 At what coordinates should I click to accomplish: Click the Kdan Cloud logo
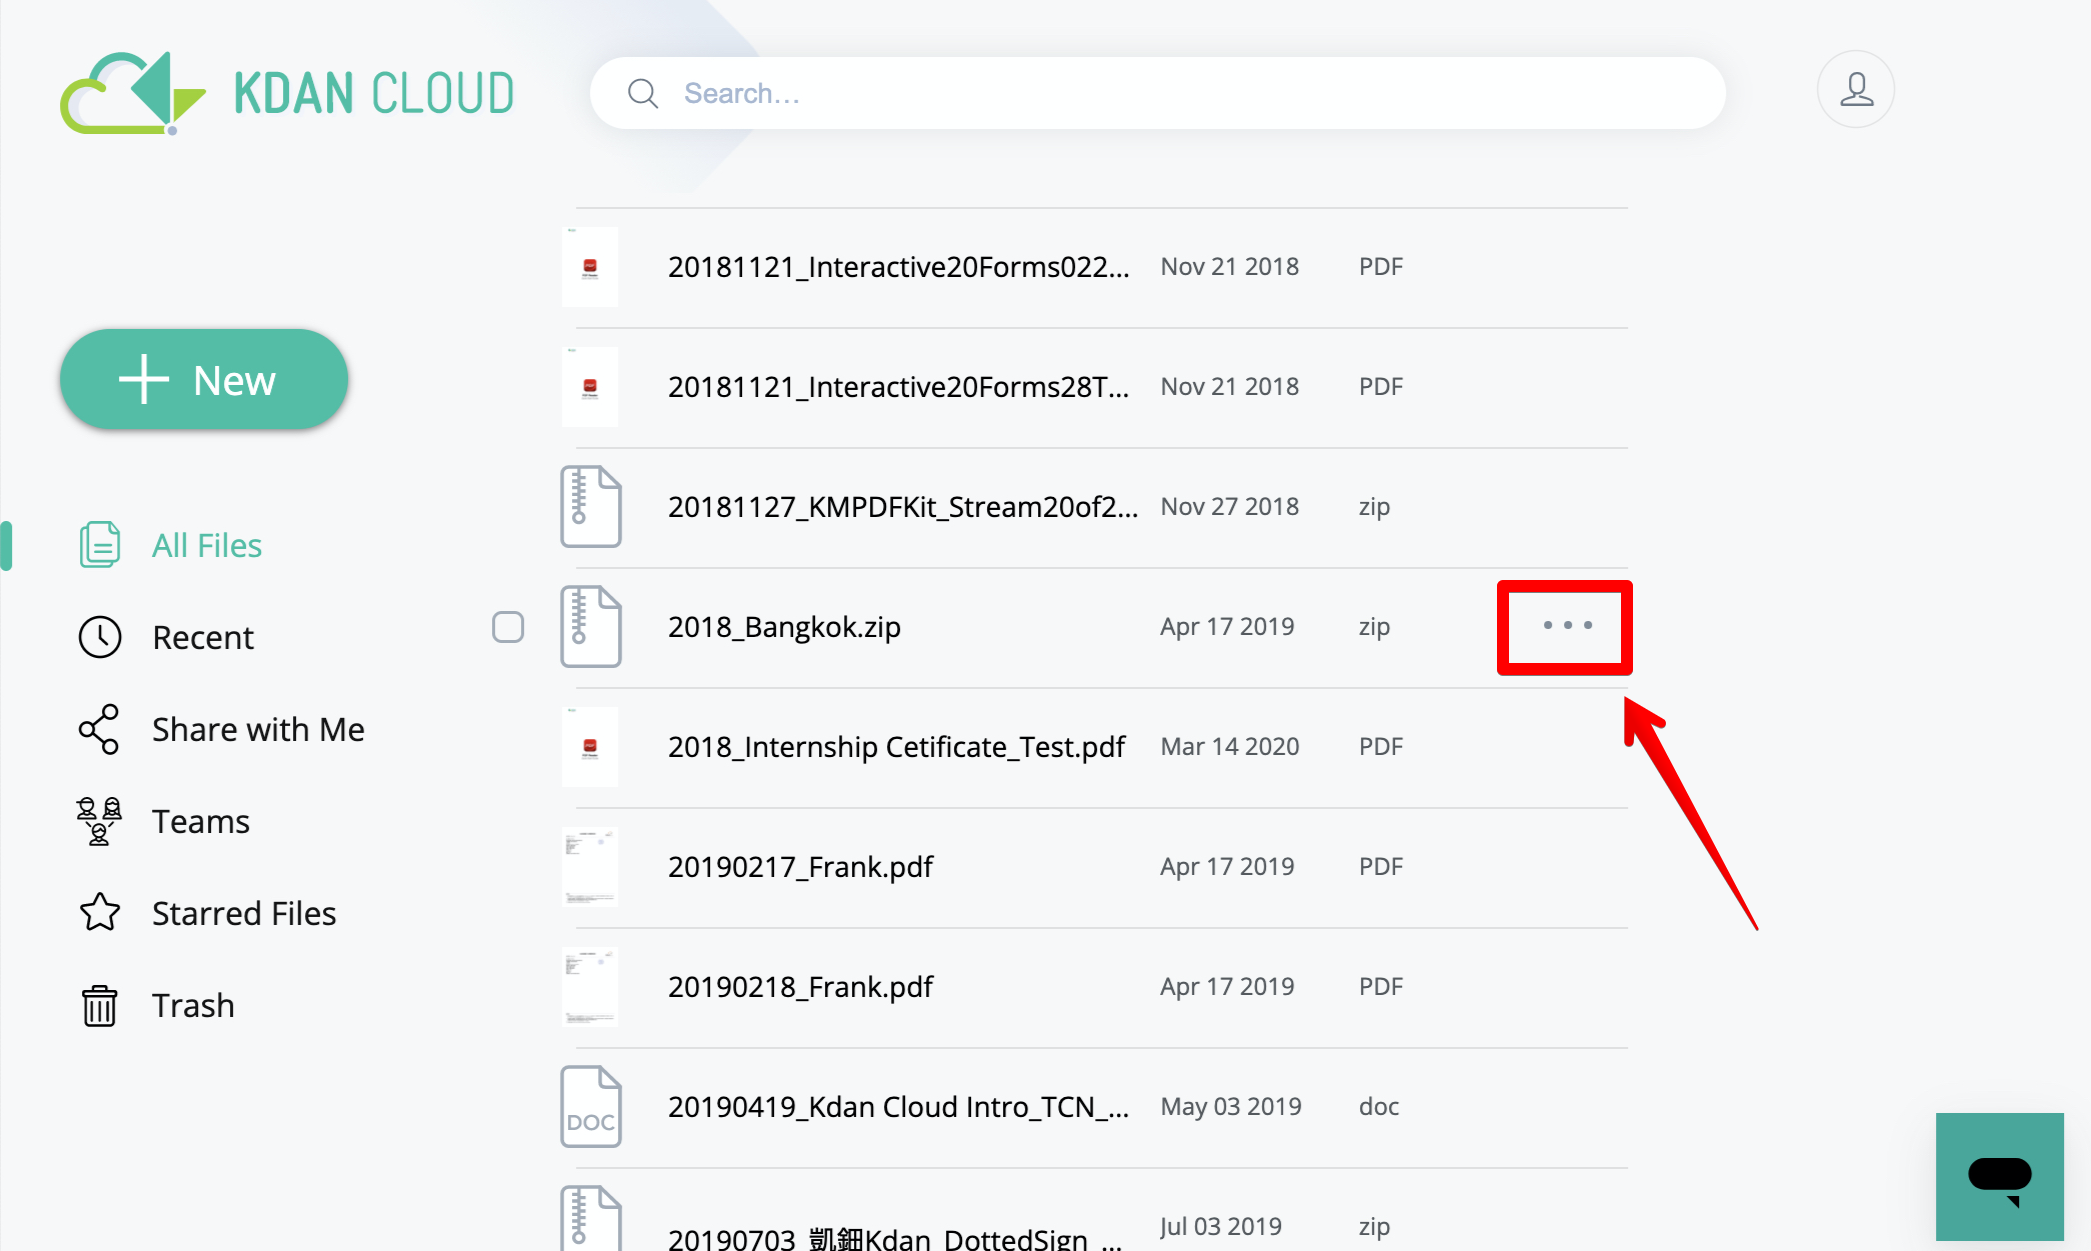(x=287, y=93)
